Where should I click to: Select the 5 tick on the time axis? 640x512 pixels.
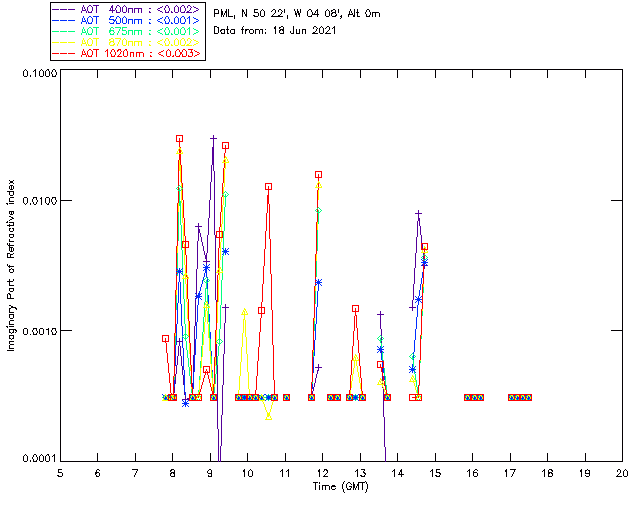pos(60,472)
